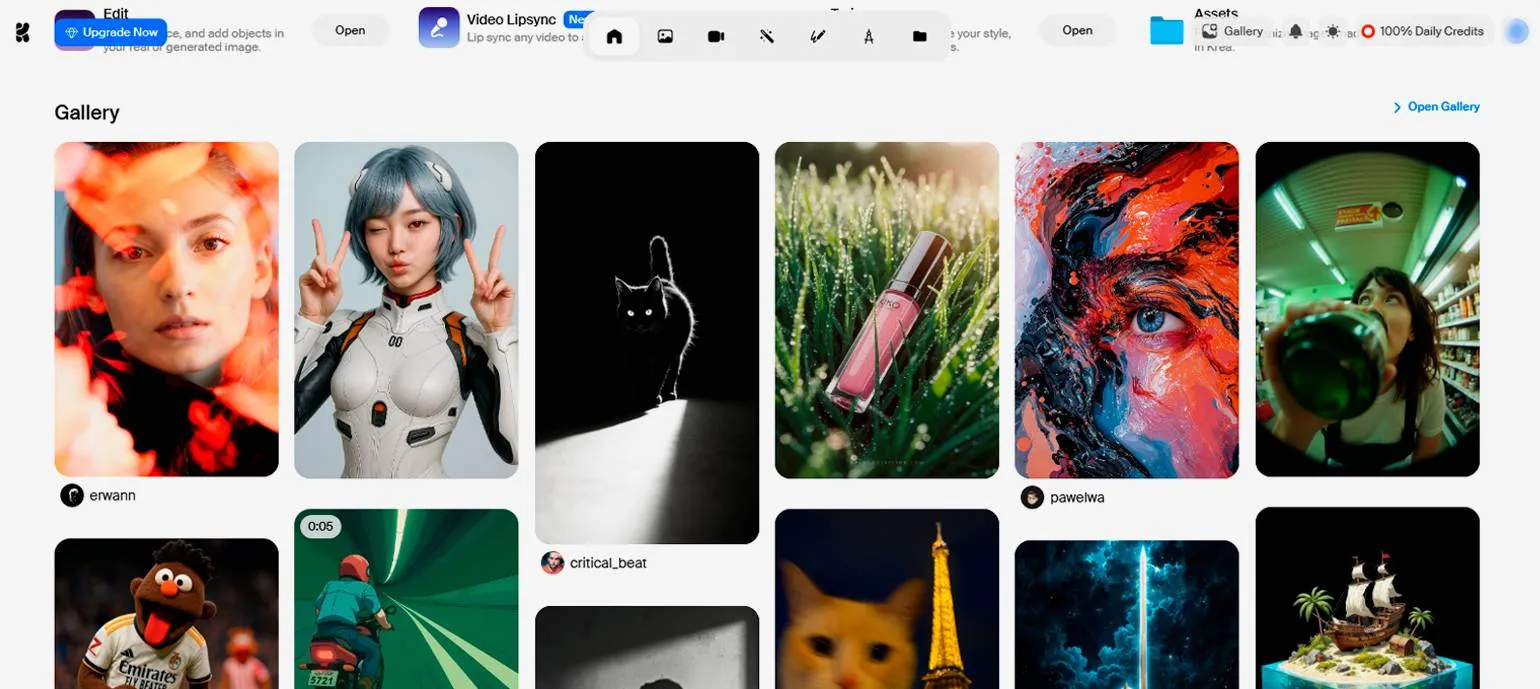Select the Video camera tool icon
Viewport: 1540px width, 689px height.
[716, 36]
